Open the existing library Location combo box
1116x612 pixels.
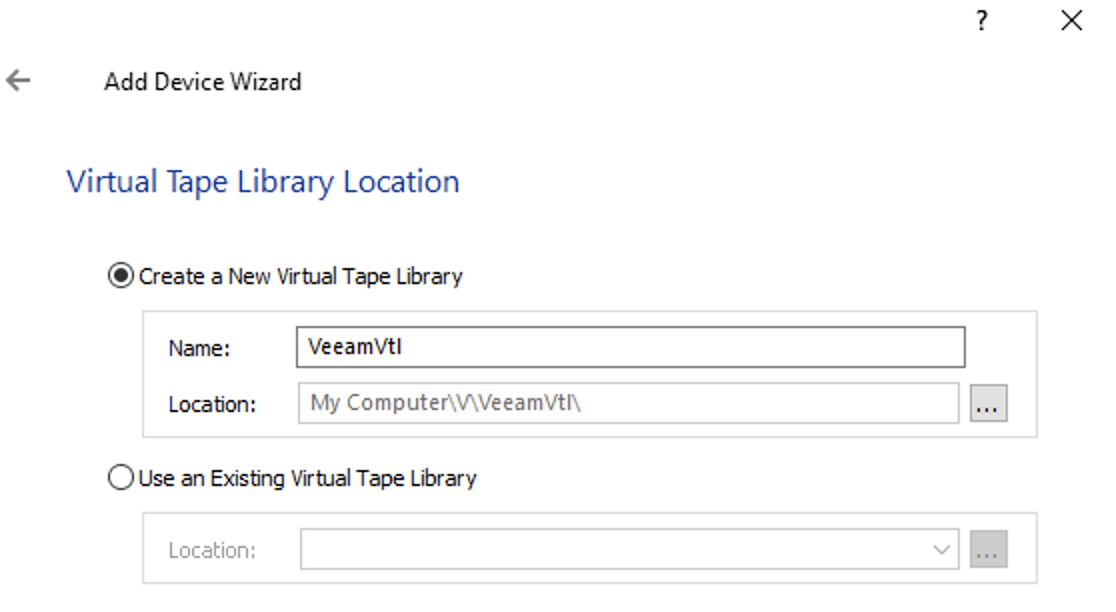pos(629,549)
